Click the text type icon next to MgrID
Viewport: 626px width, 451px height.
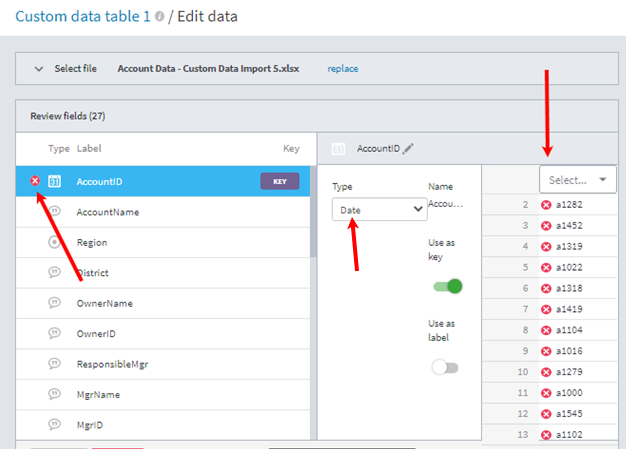tap(54, 424)
